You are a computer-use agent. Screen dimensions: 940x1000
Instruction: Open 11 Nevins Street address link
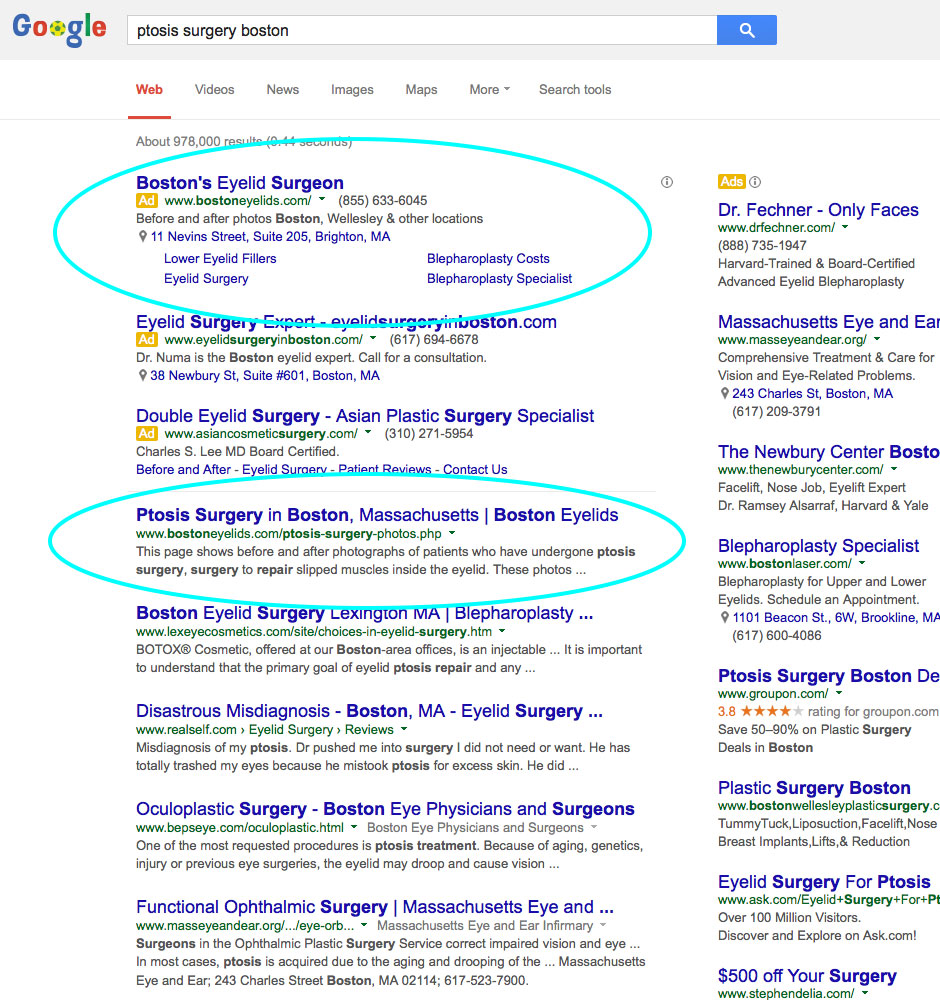click(270, 237)
